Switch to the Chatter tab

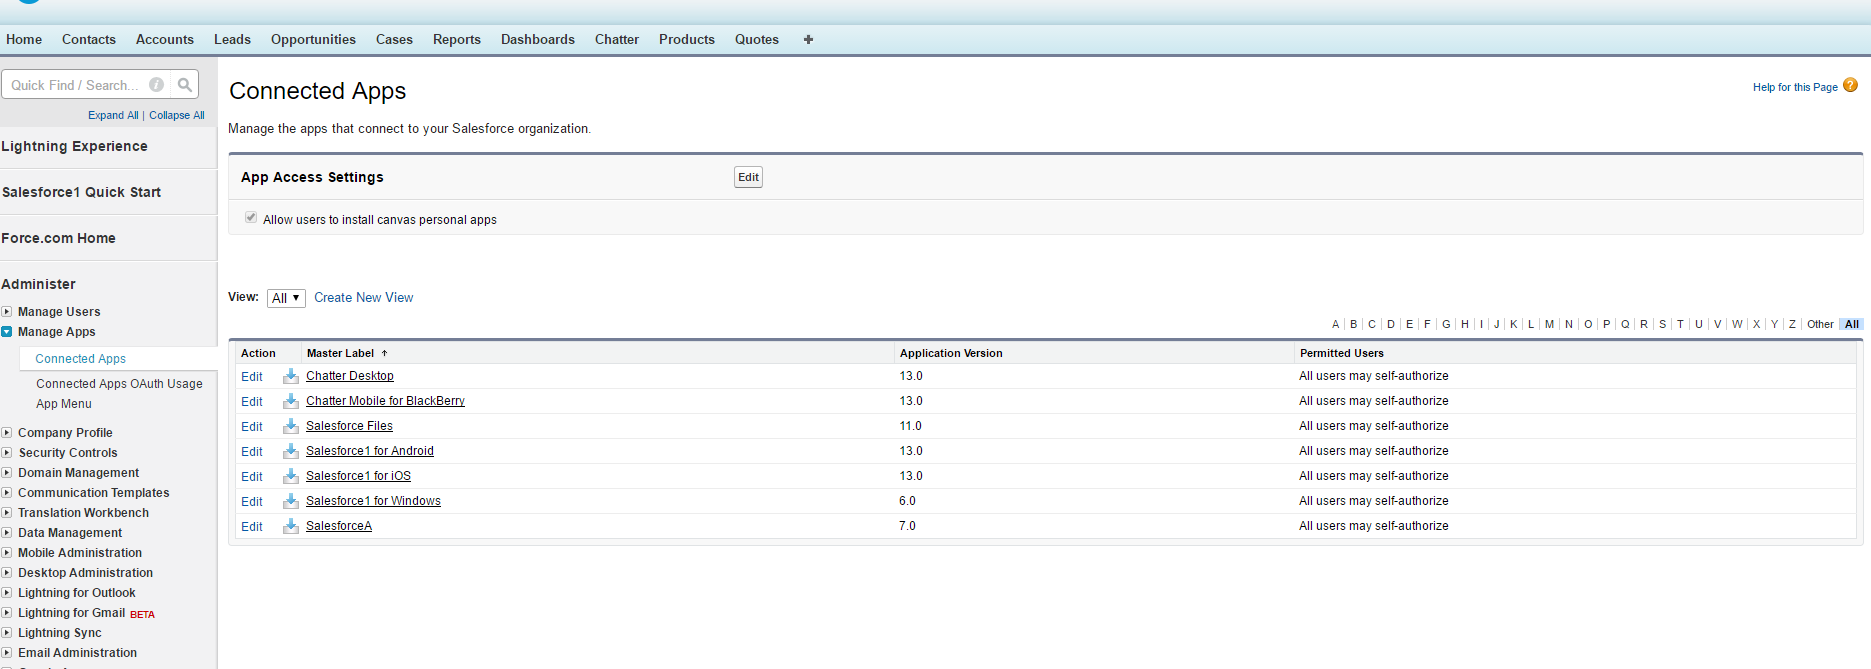pyautogui.click(x=617, y=40)
